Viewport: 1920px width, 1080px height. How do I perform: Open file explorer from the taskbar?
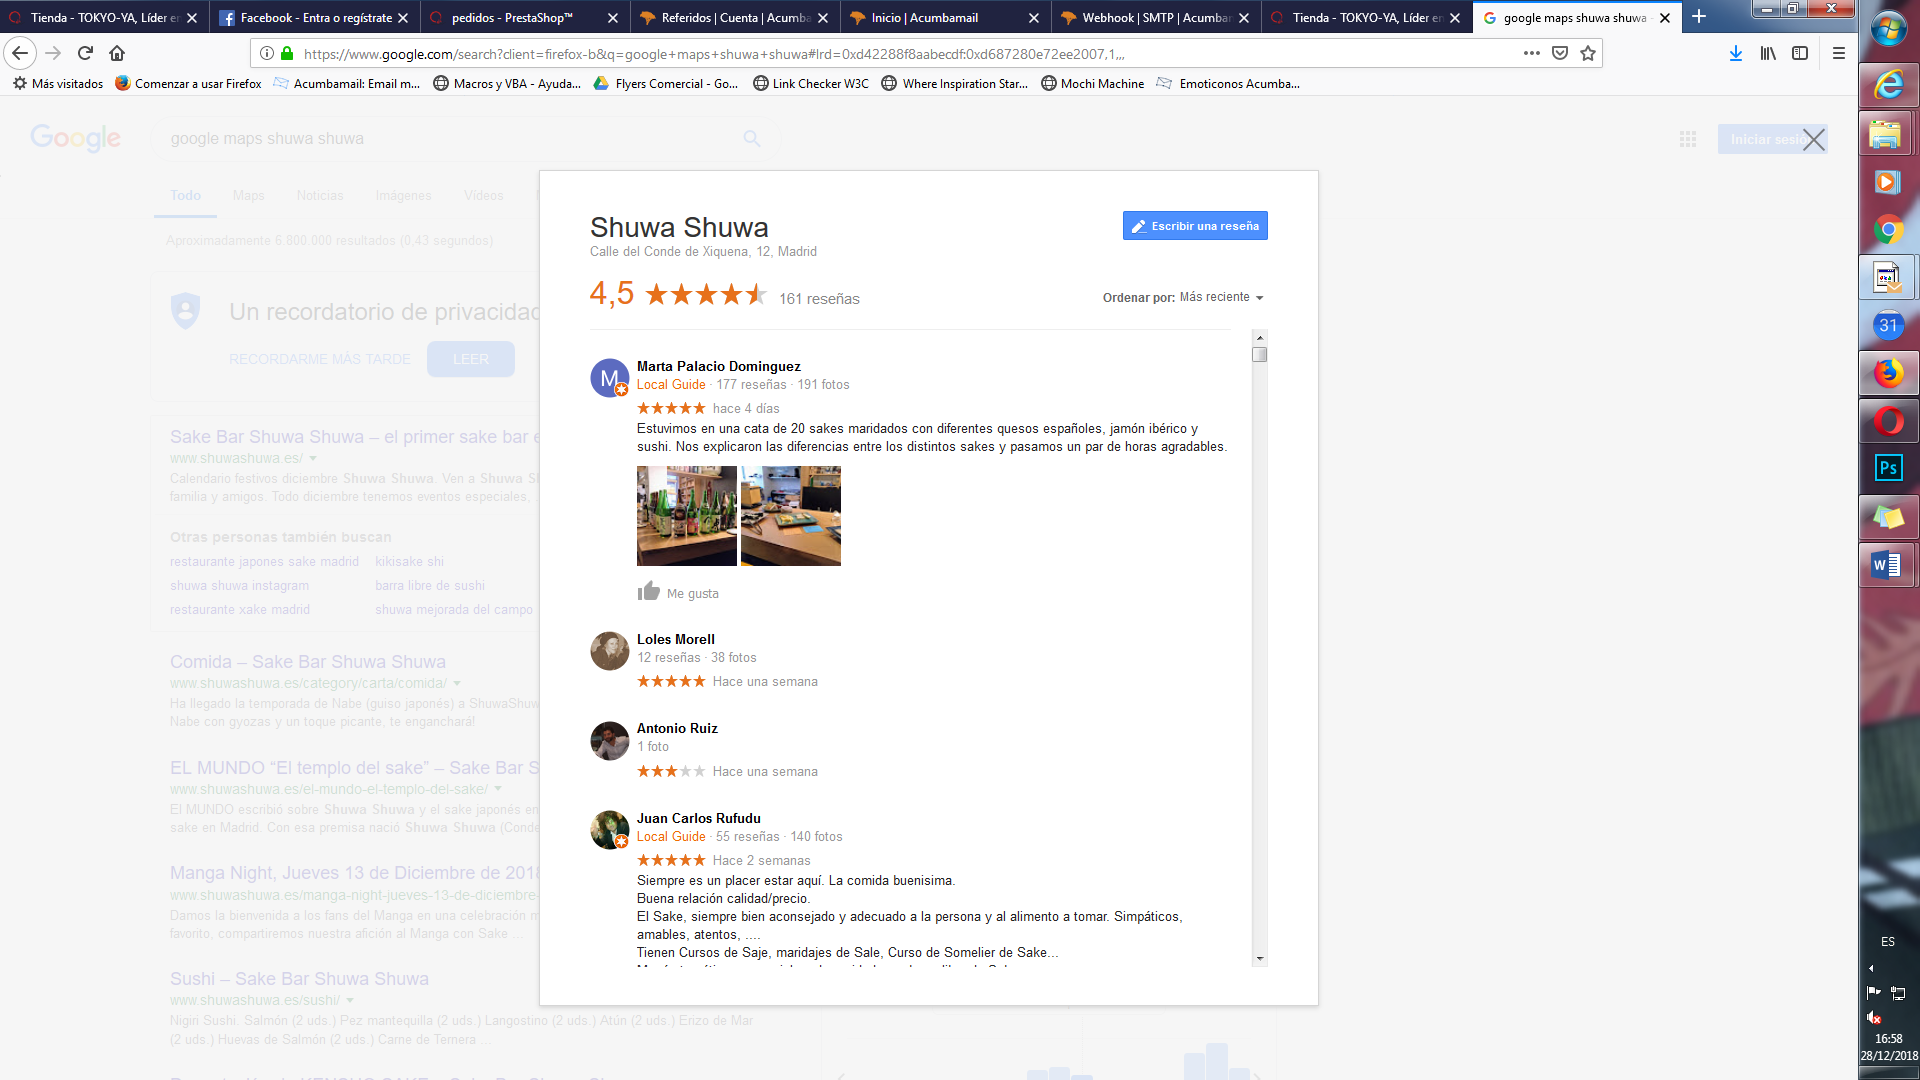coord(1888,134)
